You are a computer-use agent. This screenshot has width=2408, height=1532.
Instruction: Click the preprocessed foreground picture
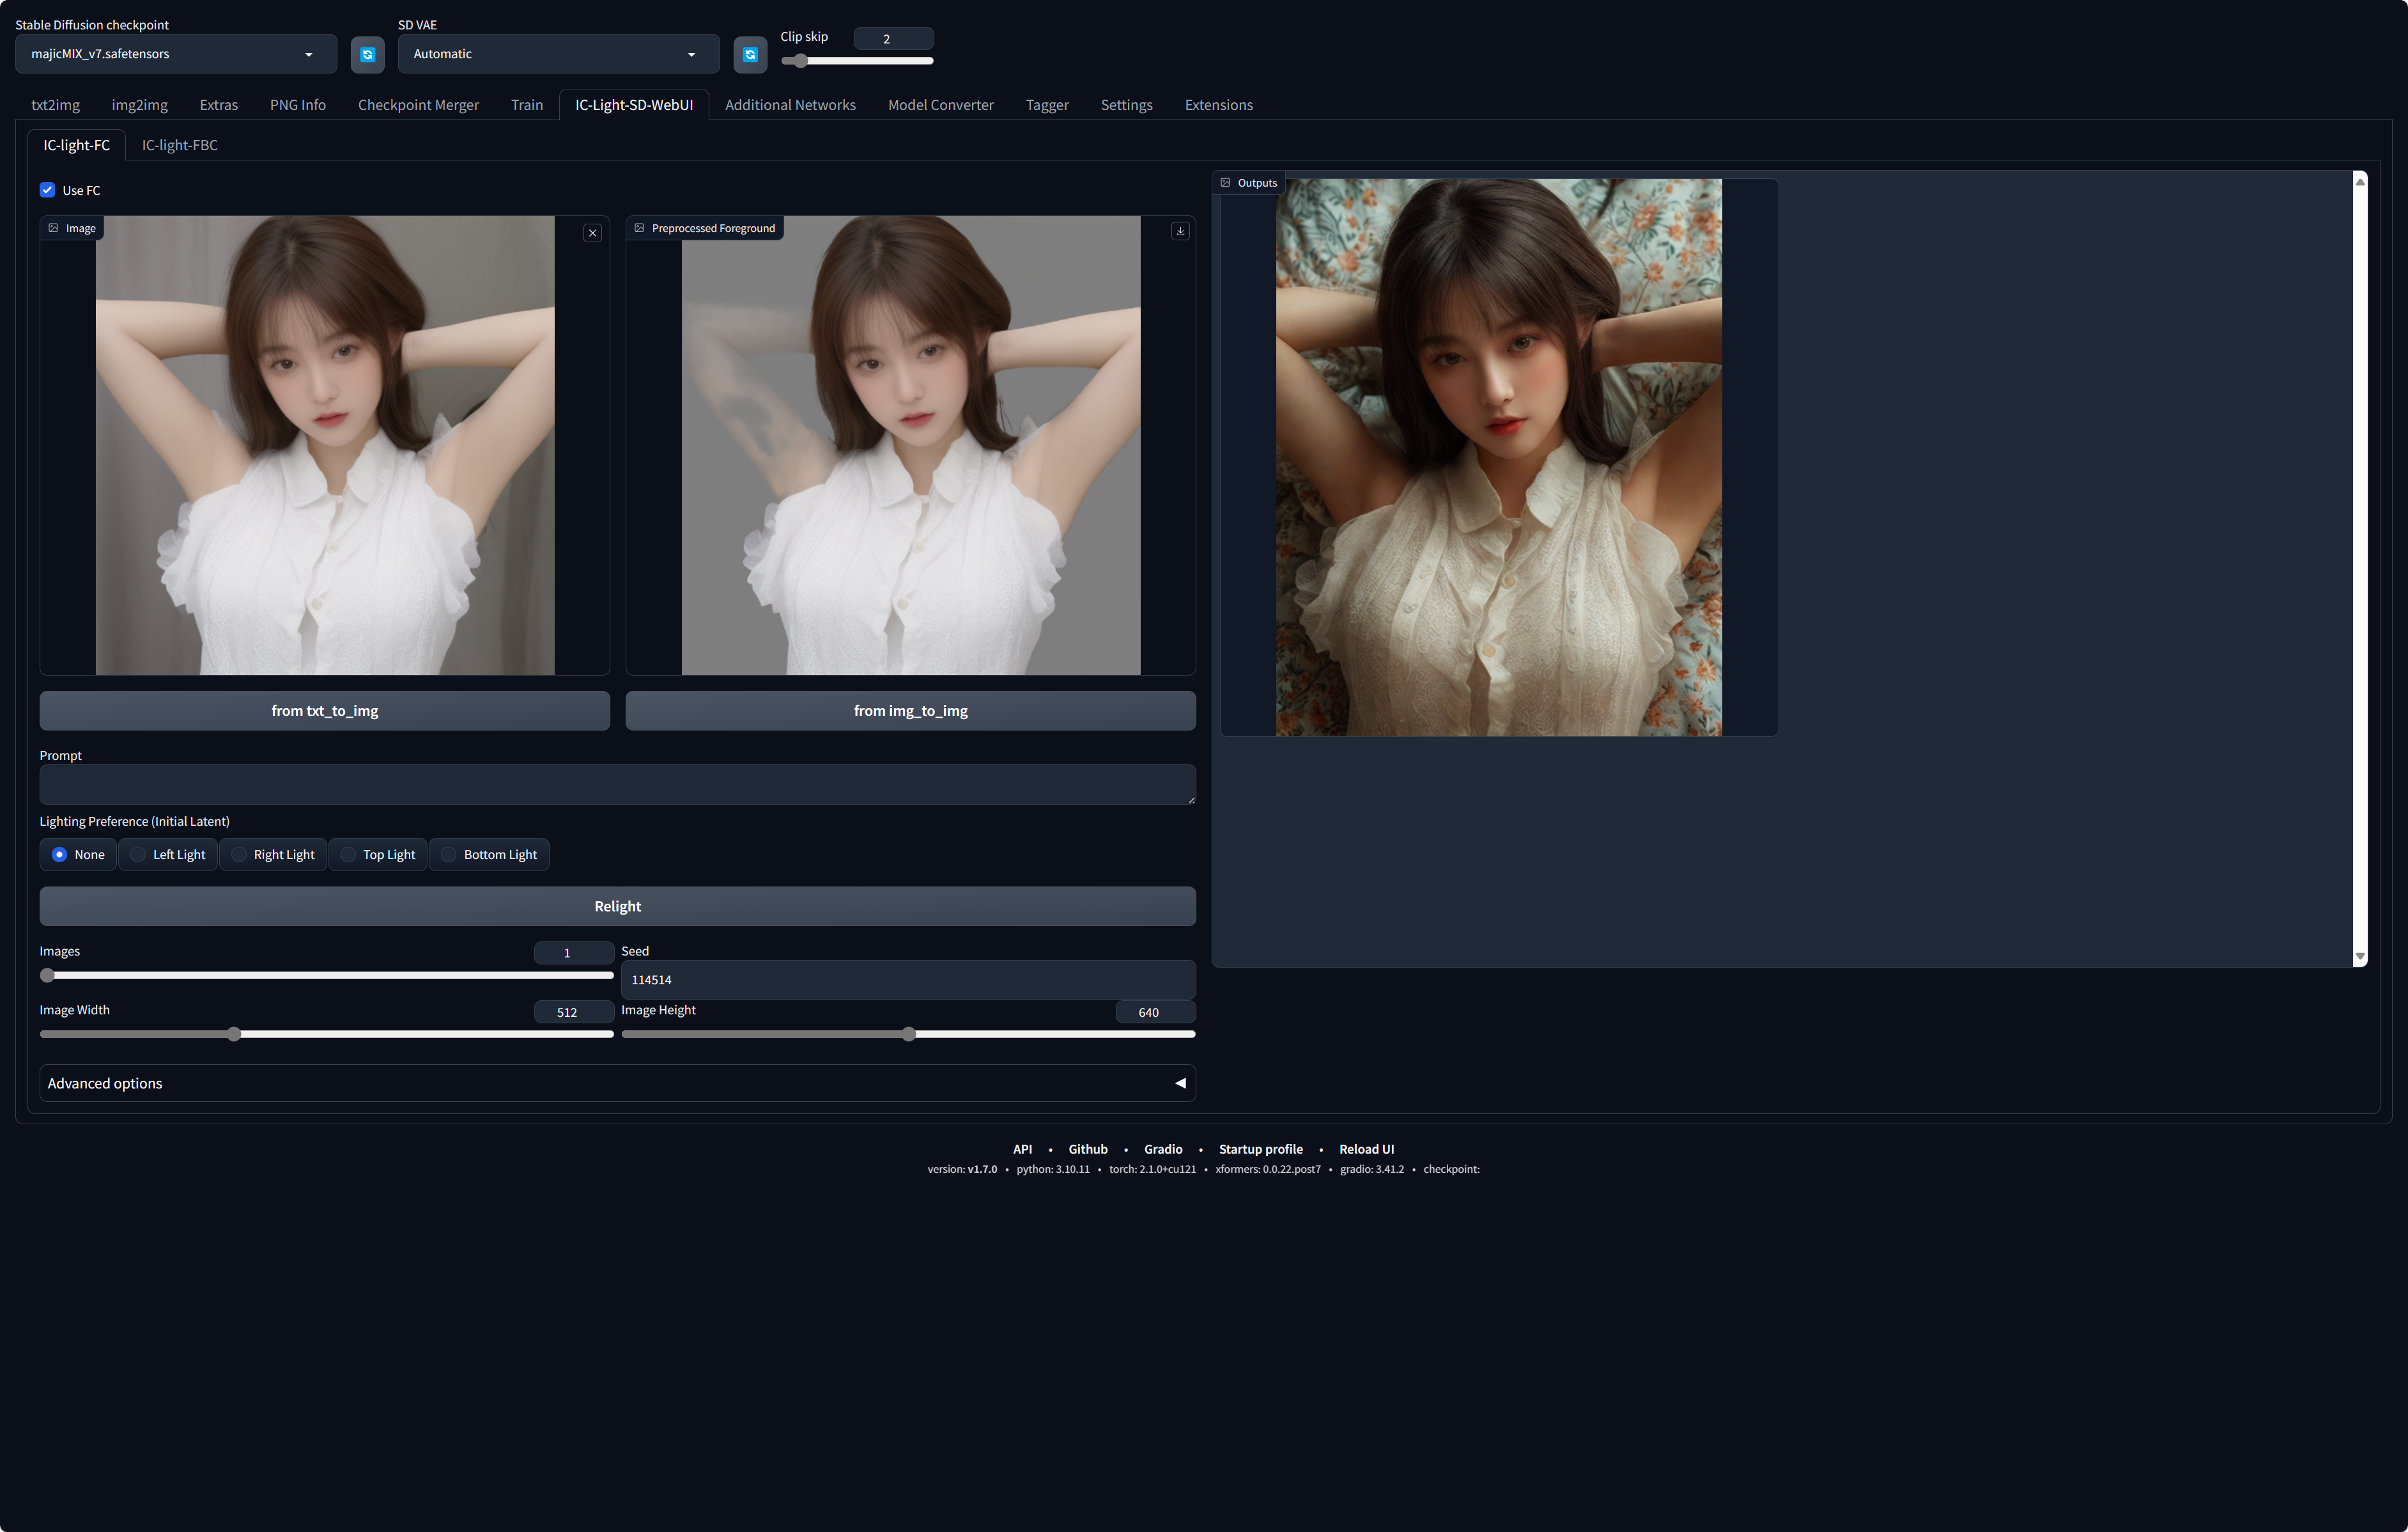(911, 446)
